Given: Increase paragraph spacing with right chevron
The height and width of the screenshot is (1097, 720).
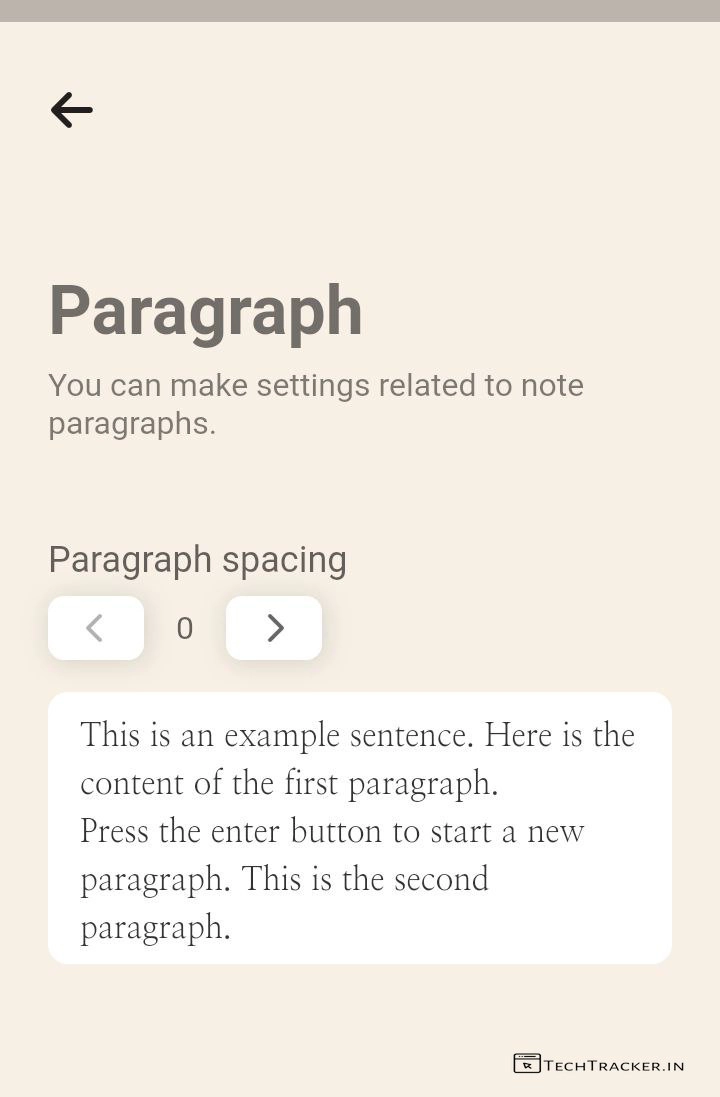Looking at the screenshot, I should [x=274, y=628].
